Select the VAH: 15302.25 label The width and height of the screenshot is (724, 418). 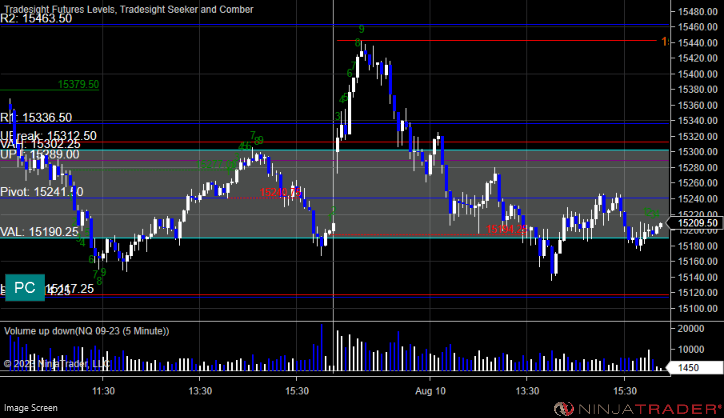point(40,145)
